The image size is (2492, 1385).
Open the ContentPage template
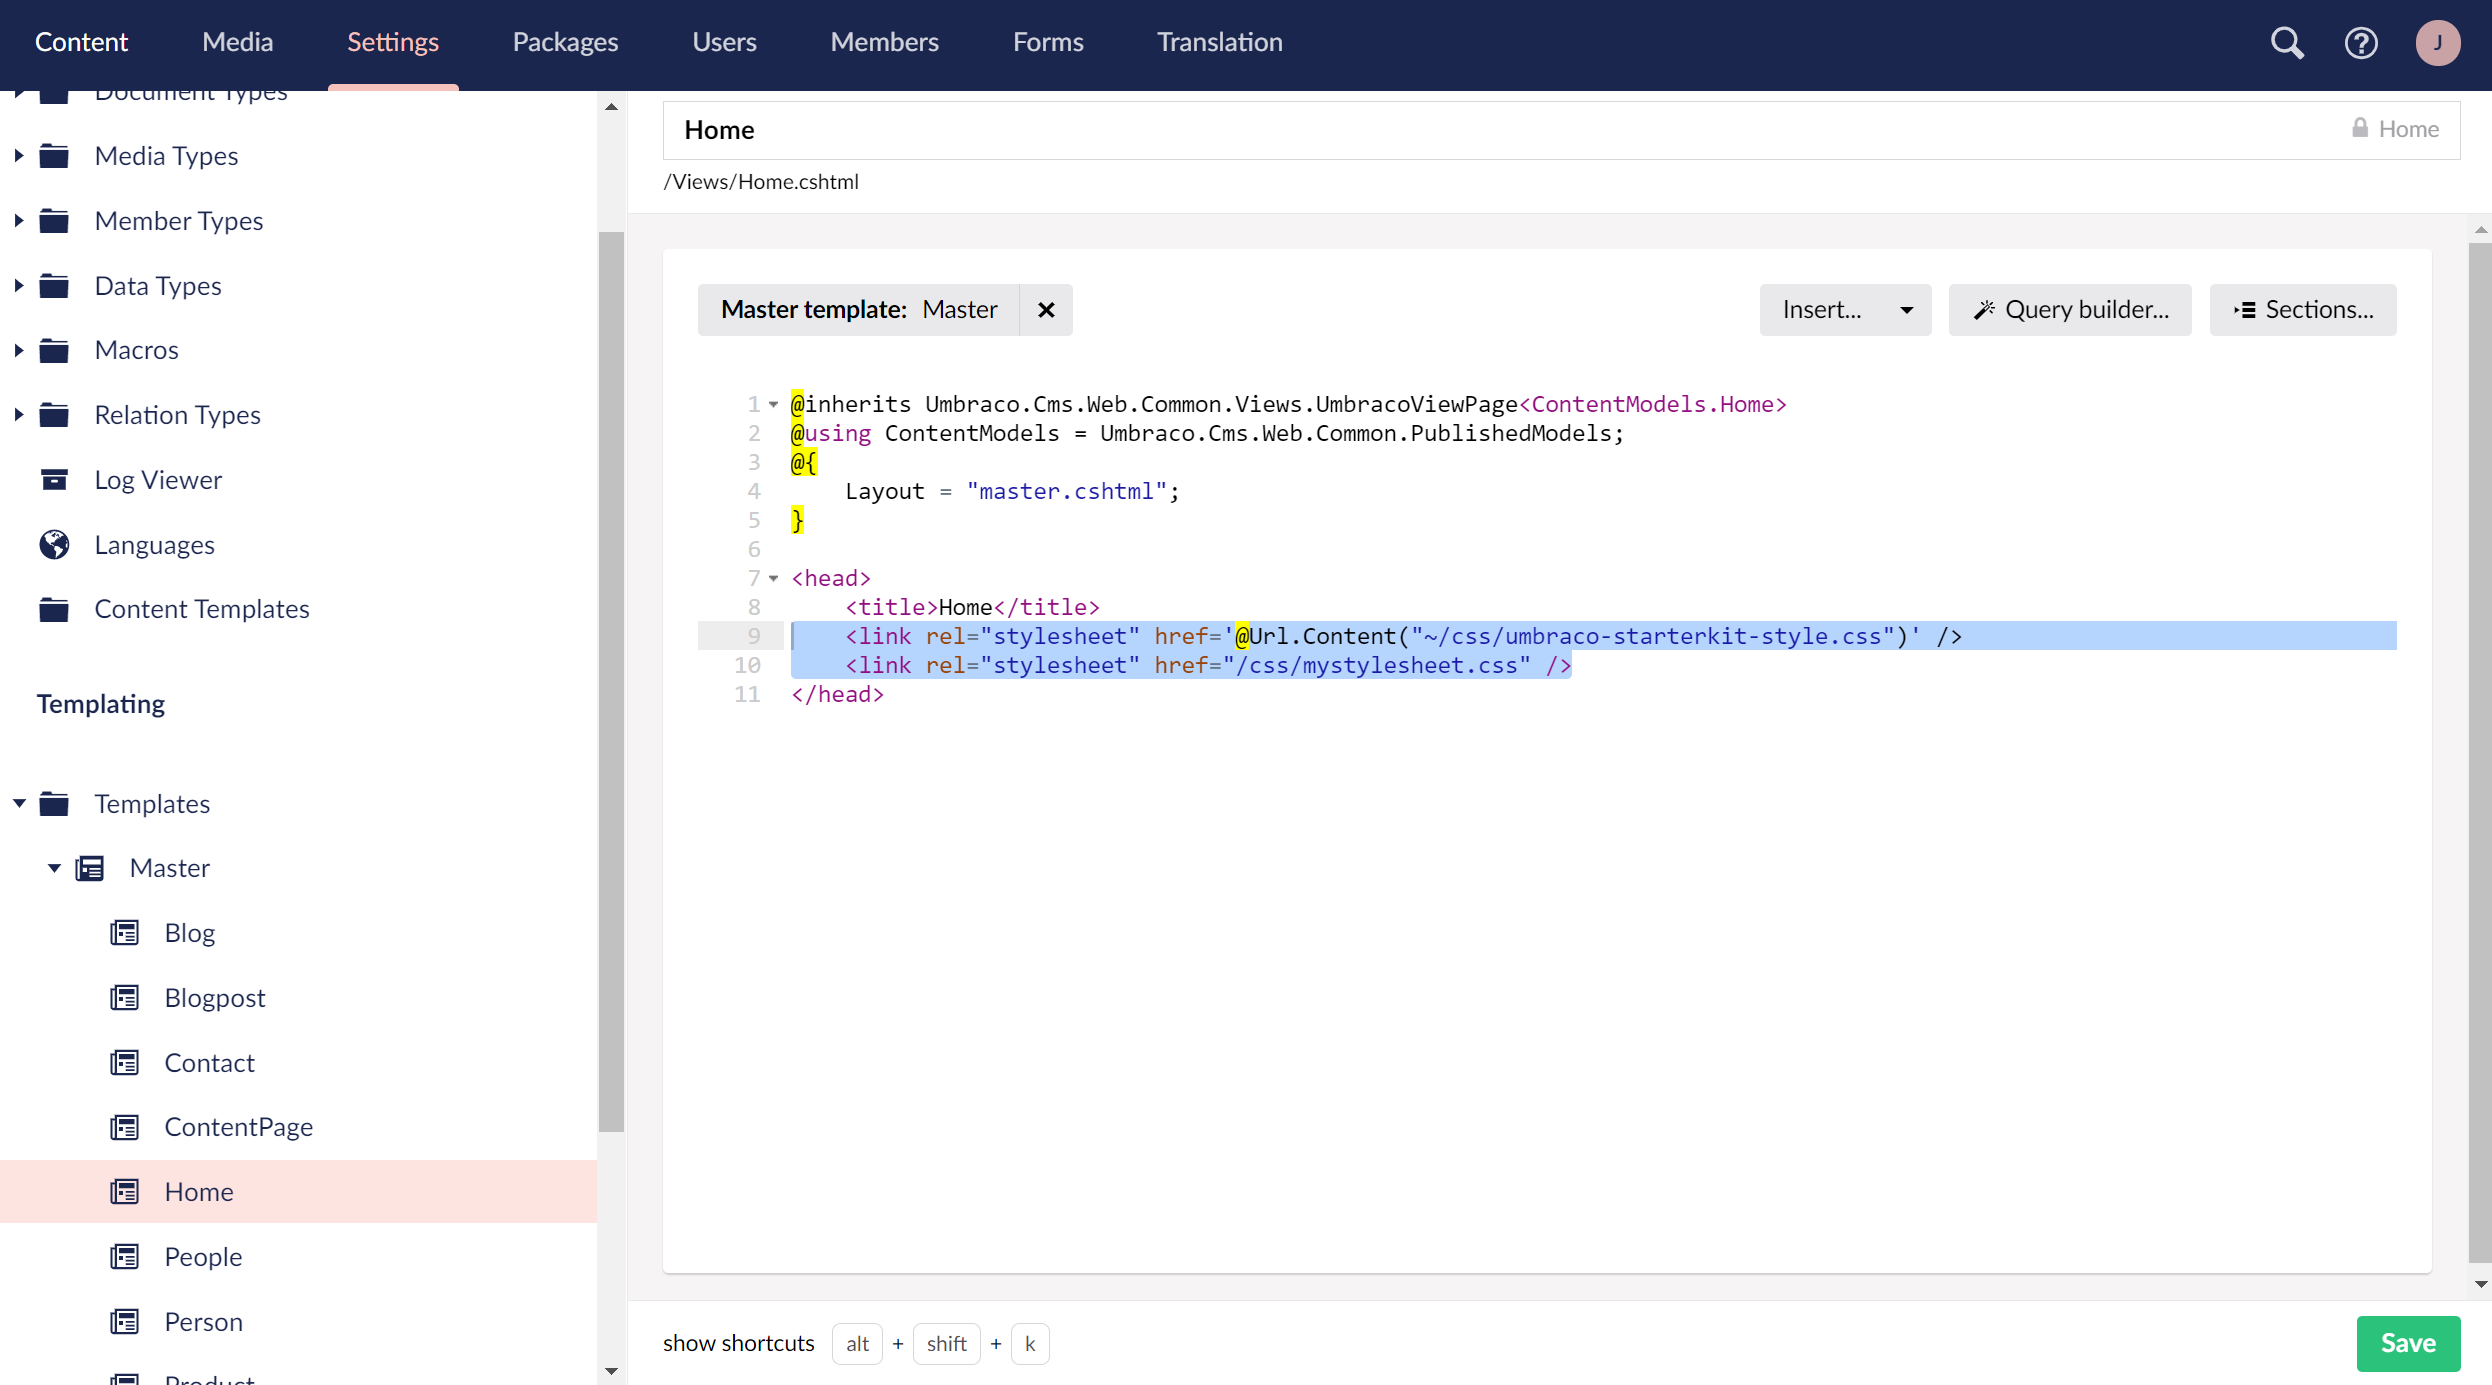[x=238, y=1127]
